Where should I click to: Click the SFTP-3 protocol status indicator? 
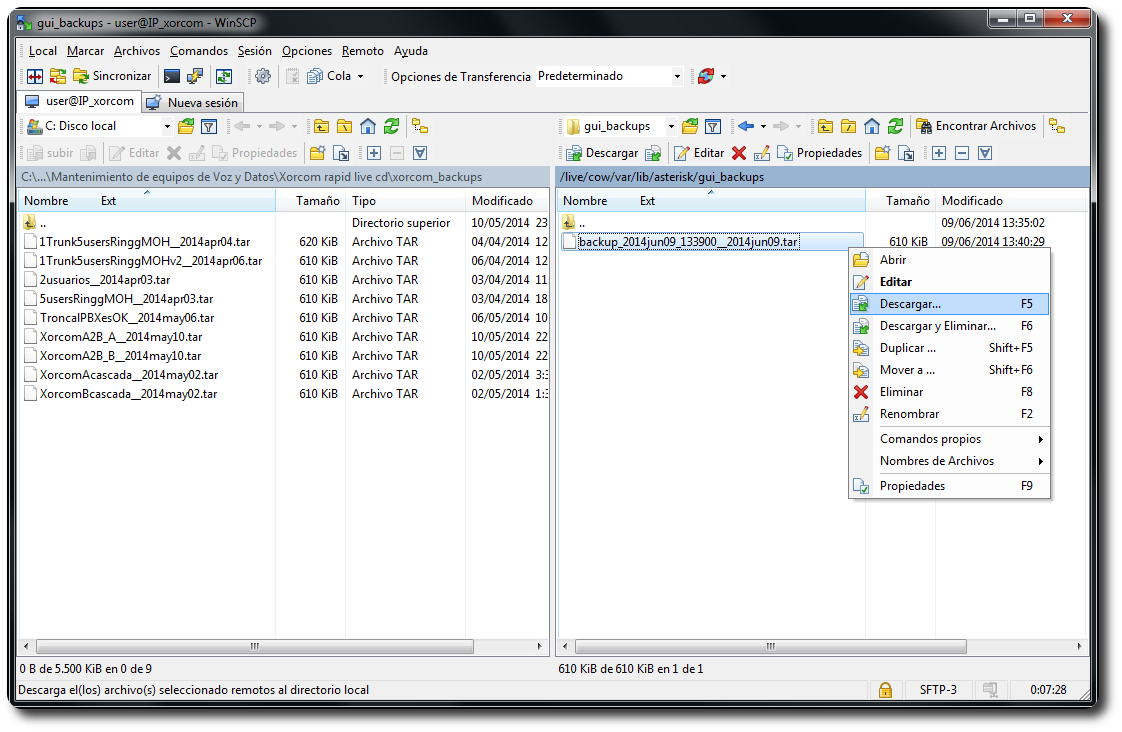coord(937,690)
